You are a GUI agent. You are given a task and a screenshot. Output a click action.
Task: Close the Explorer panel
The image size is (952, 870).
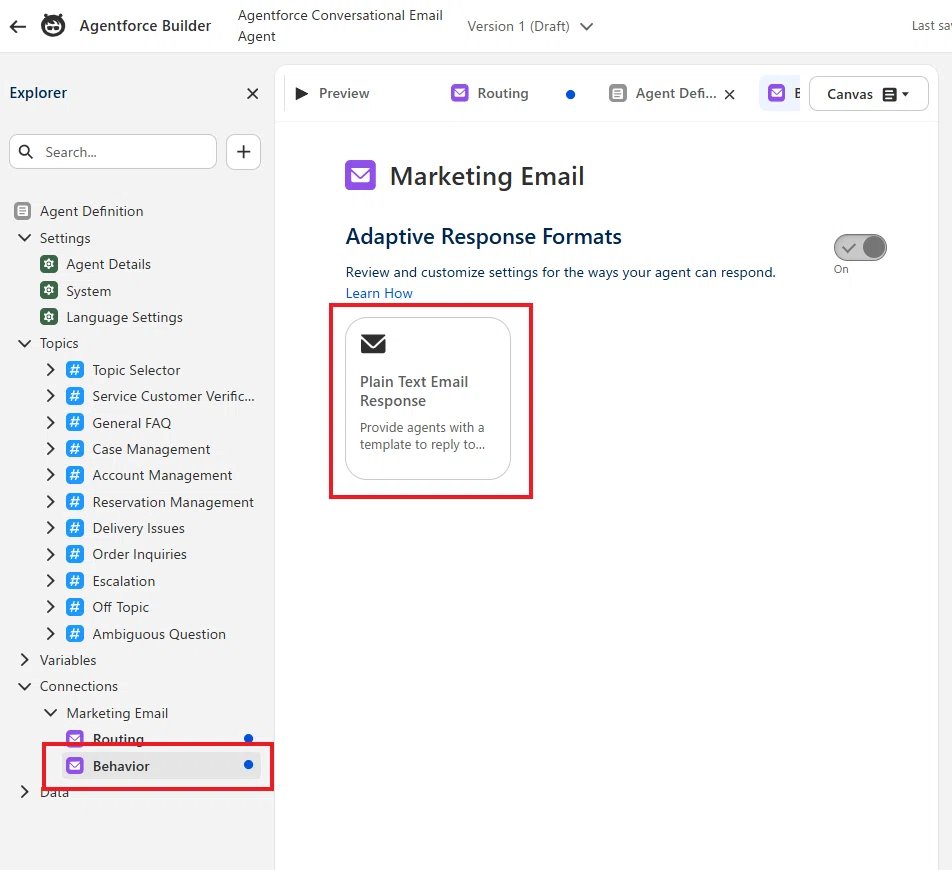tap(253, 93)
